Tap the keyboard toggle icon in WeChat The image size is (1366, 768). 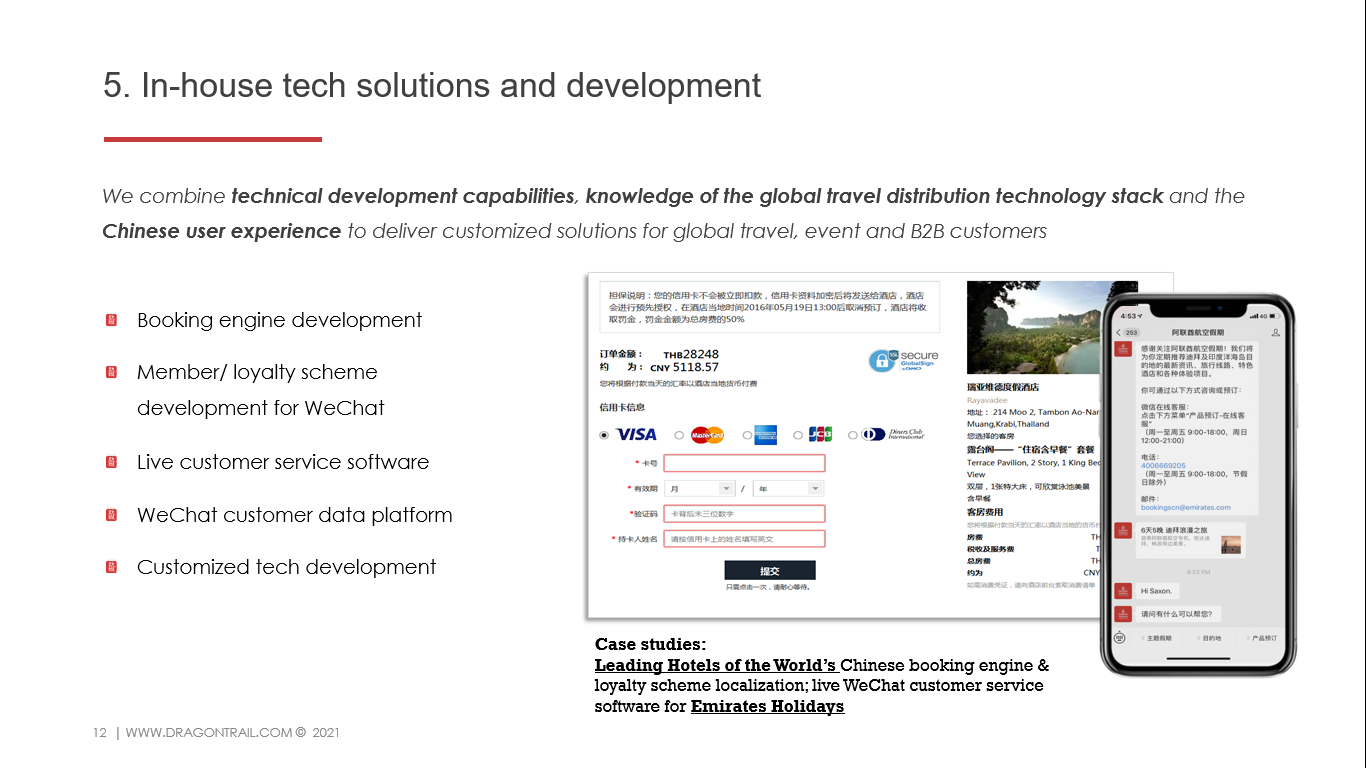(x=1120, y=637)
